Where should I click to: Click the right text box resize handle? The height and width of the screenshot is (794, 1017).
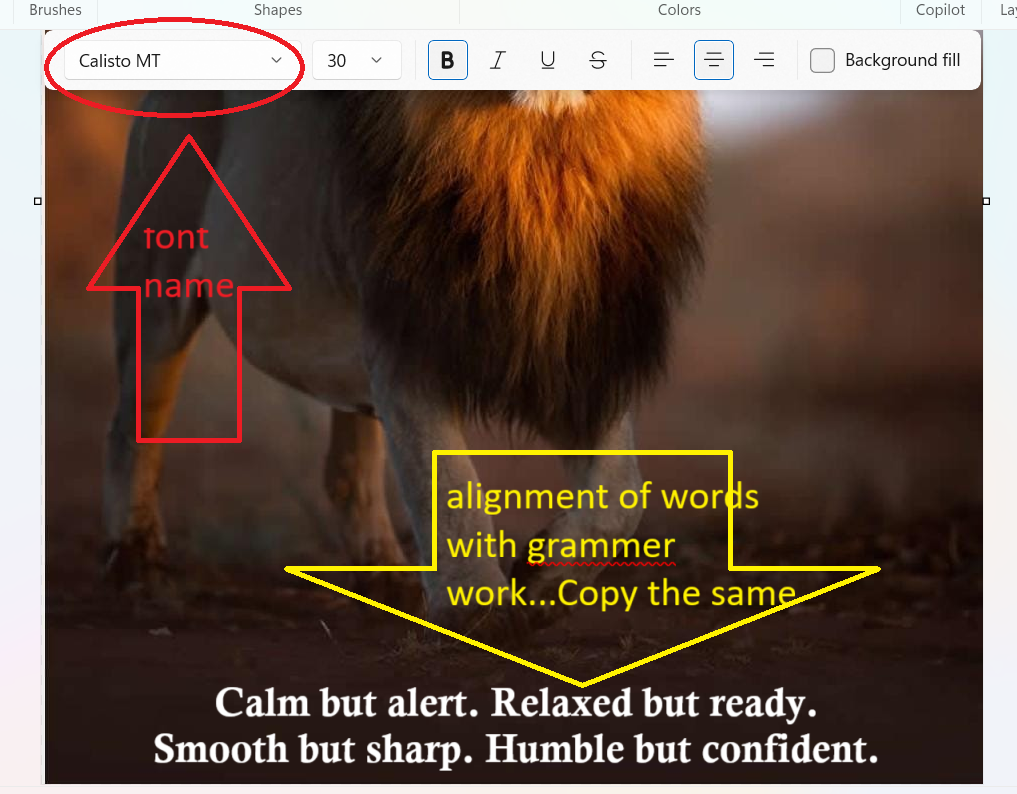tap(986, 201)
